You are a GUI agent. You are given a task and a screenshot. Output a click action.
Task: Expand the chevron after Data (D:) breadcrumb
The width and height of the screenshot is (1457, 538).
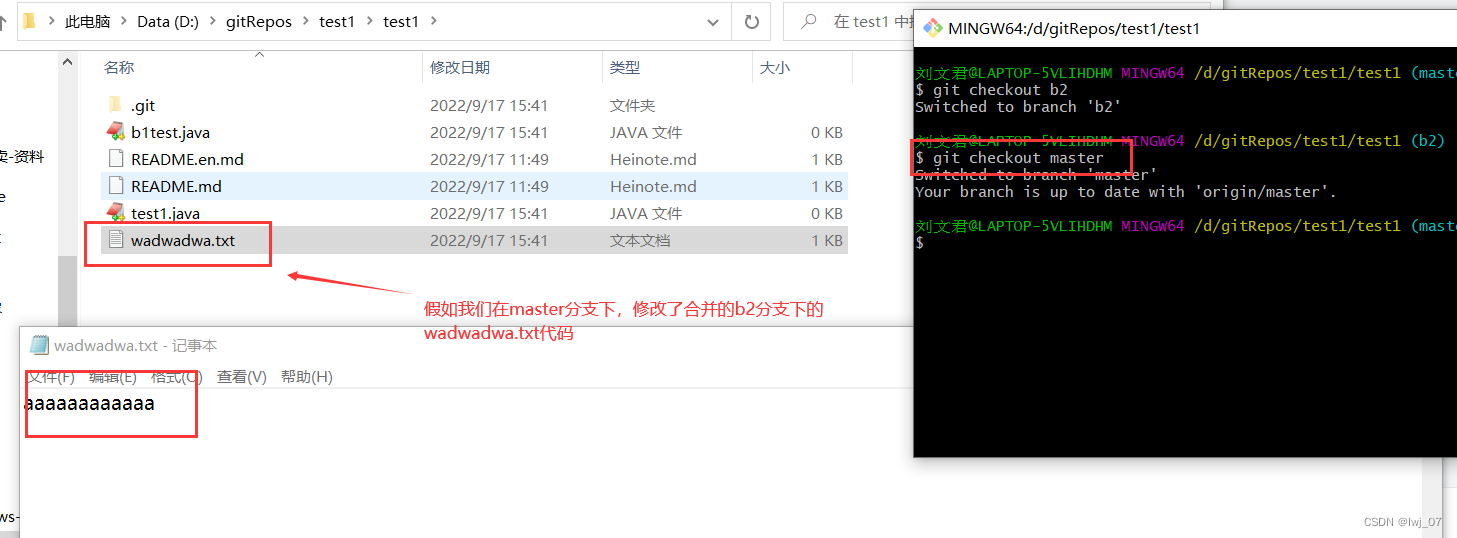(212, 21)
